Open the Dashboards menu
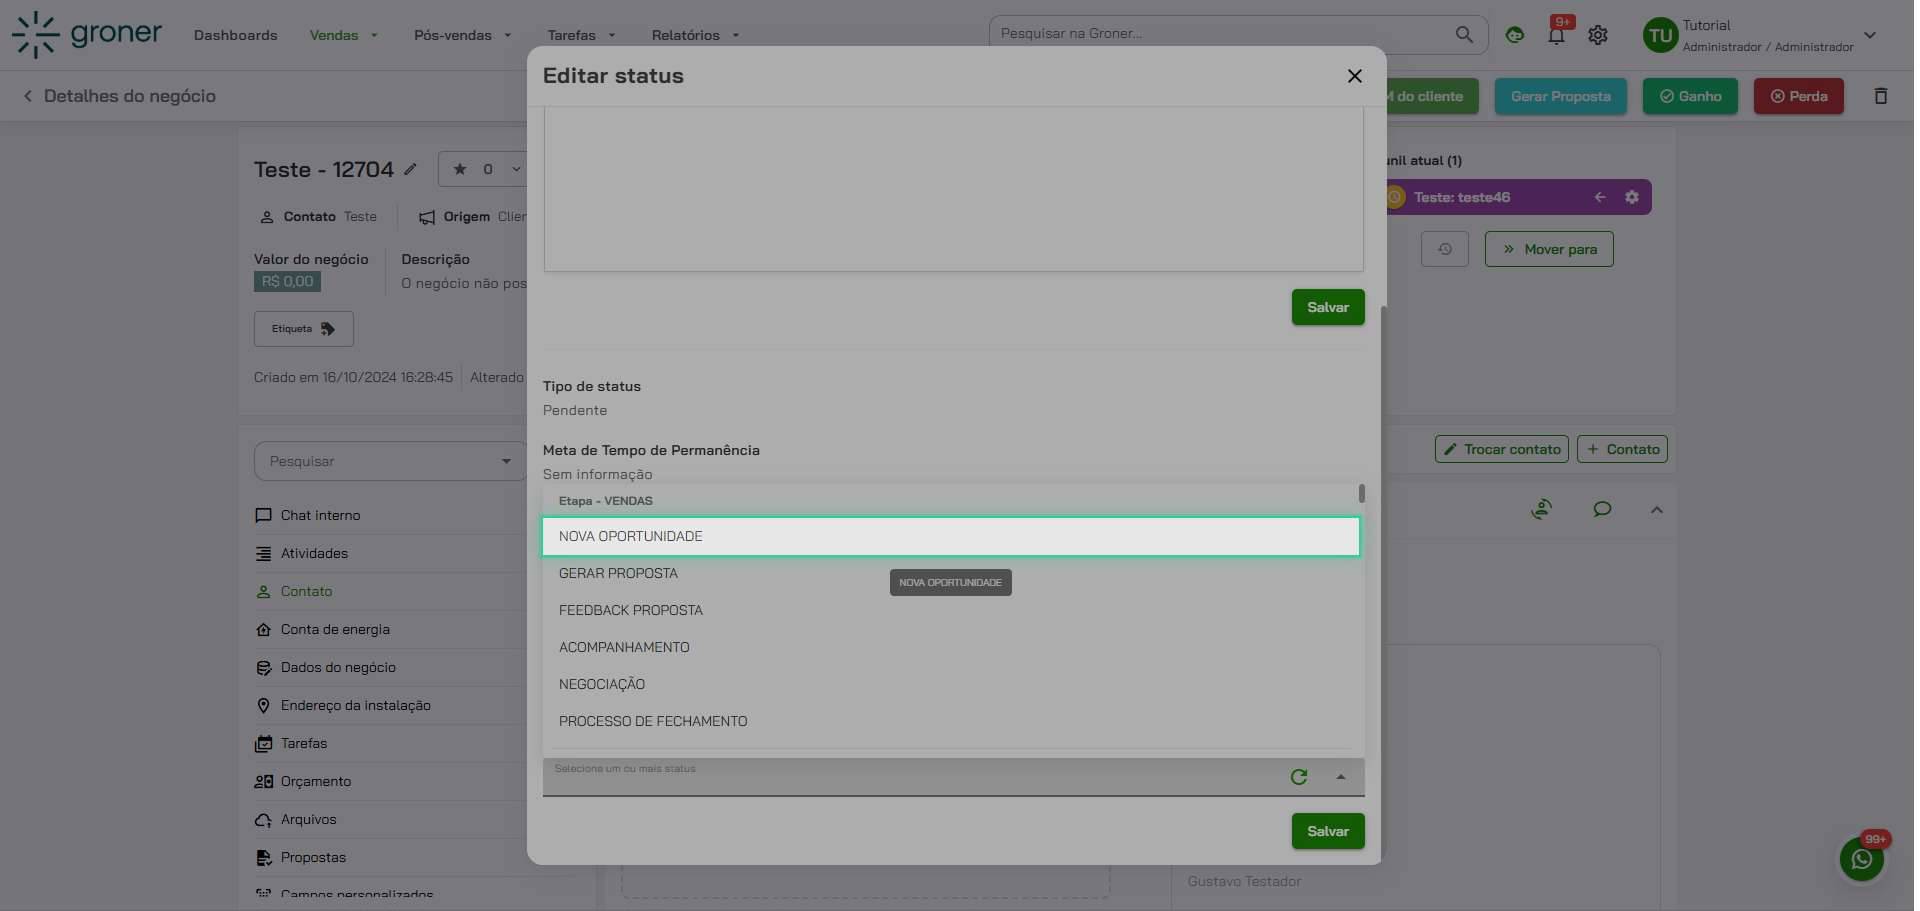The height and width of the screenshot is (911, 1920). click(x=235, y=35)
